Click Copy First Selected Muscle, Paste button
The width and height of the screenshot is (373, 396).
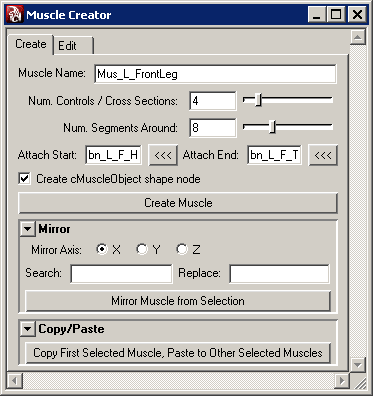tap(178, 353)
